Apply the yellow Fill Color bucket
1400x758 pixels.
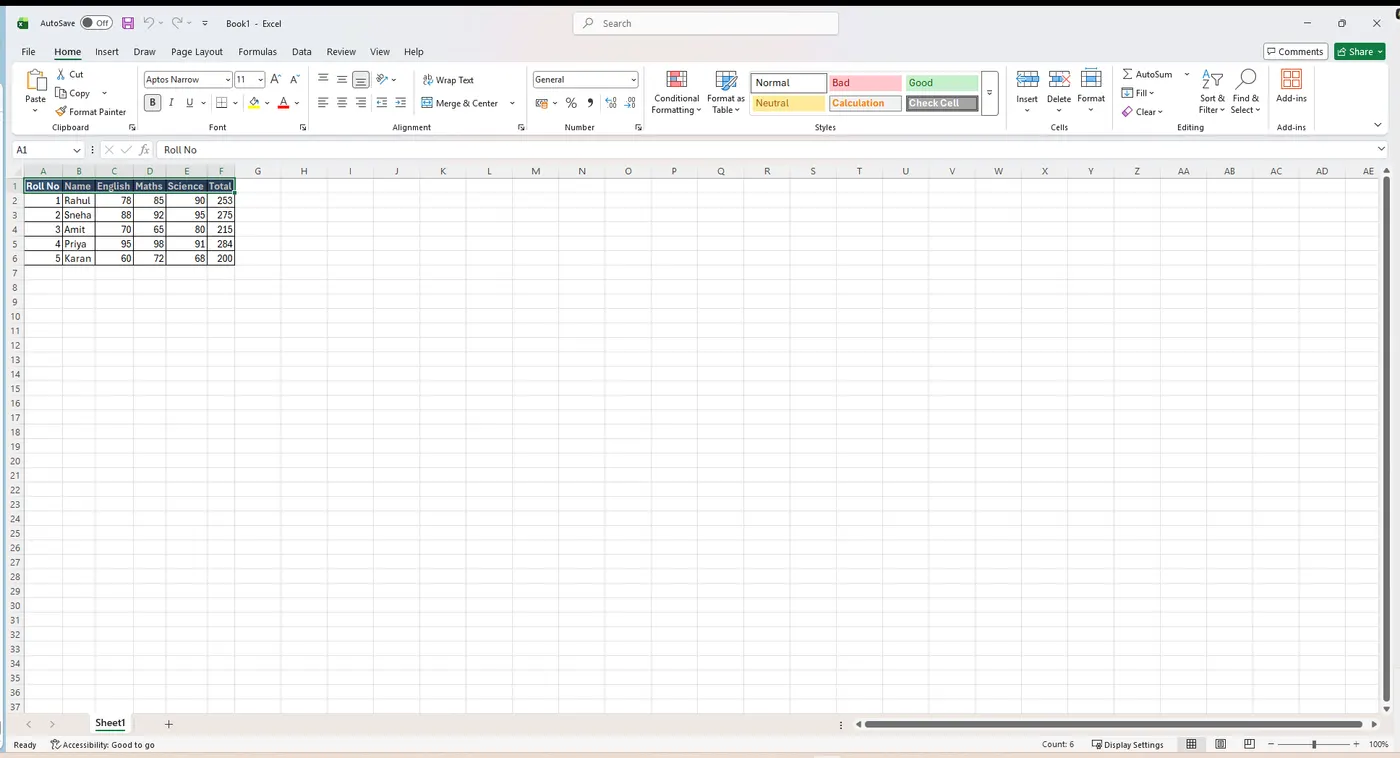pos(254,102)
